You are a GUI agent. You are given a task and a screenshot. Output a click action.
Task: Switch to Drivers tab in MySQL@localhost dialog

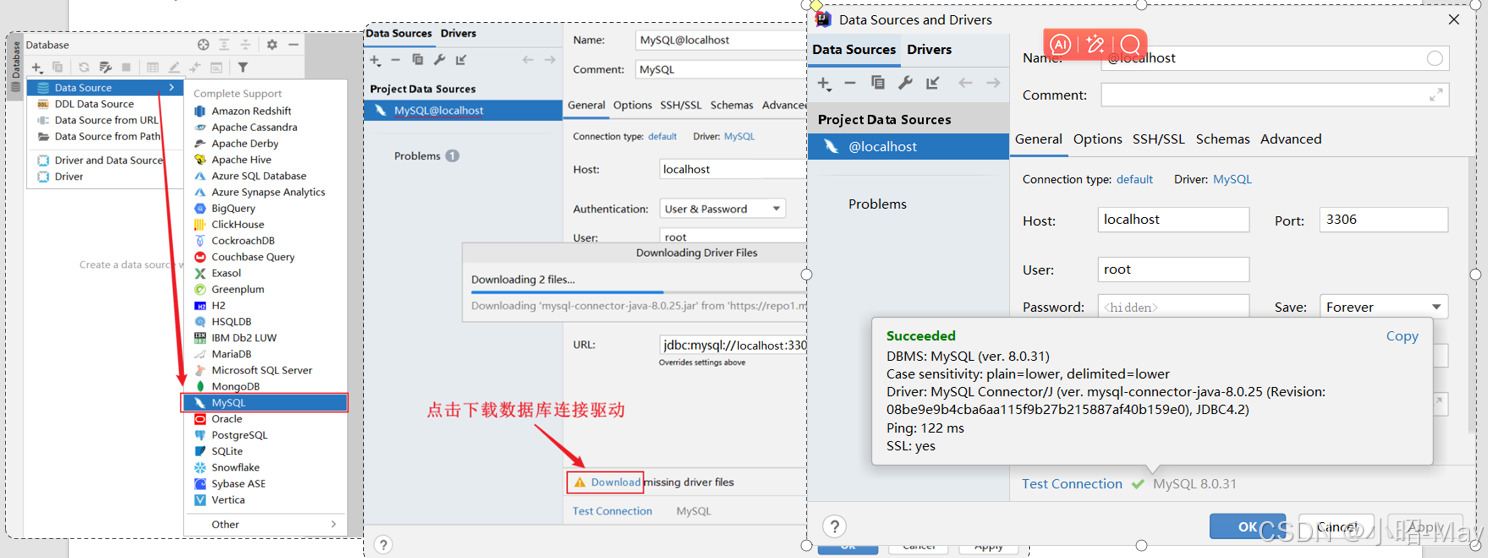point(459,33)
